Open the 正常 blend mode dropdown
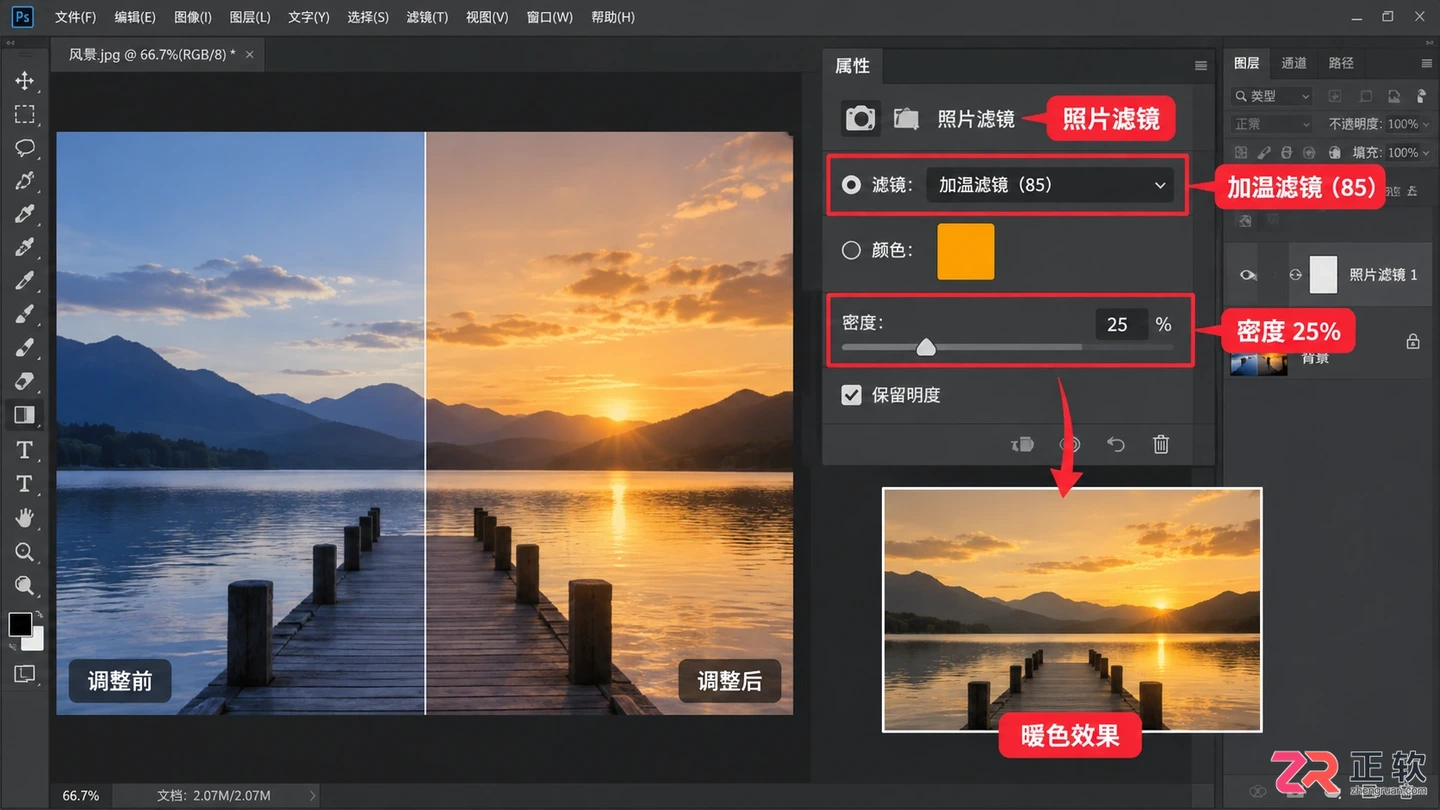Screen dimensions: 1440x810 [x=1272, y=124]
